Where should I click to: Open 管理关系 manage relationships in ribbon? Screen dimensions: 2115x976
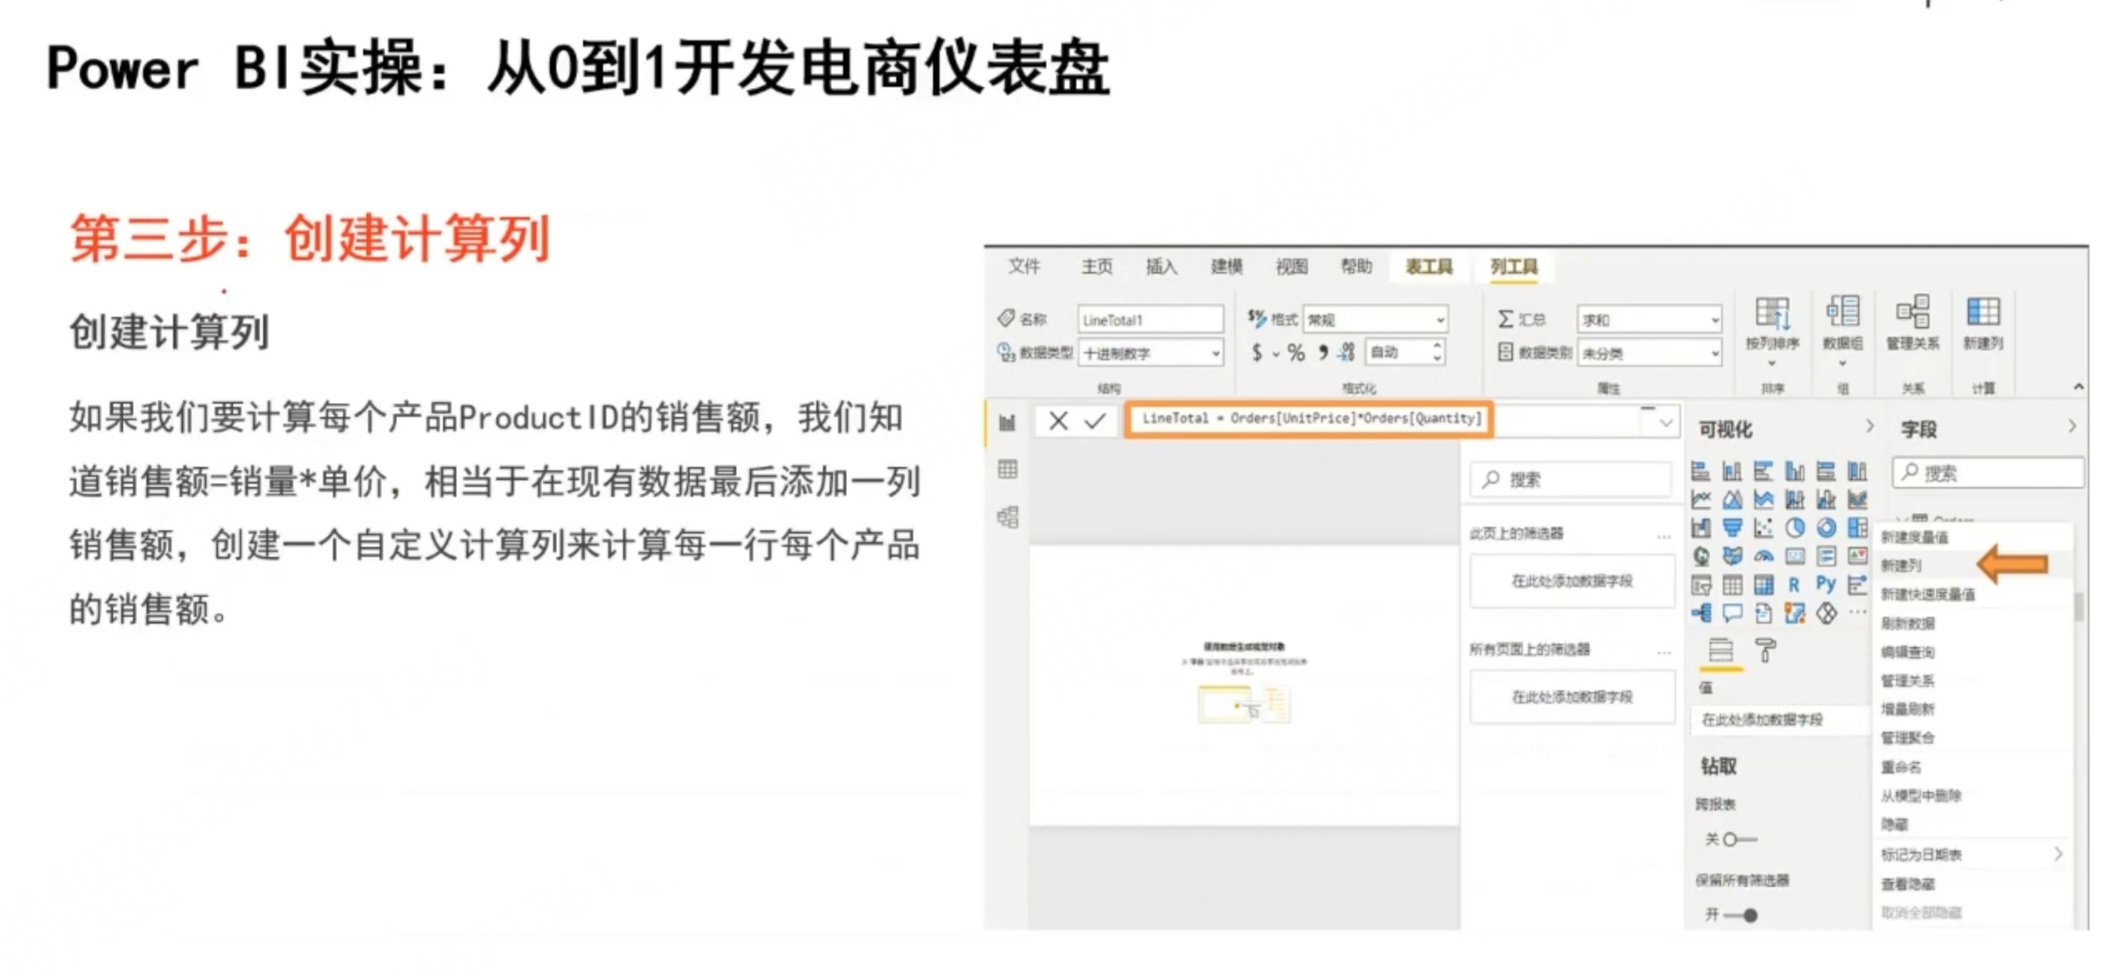pyautogui.click(x=1912, y=324)
